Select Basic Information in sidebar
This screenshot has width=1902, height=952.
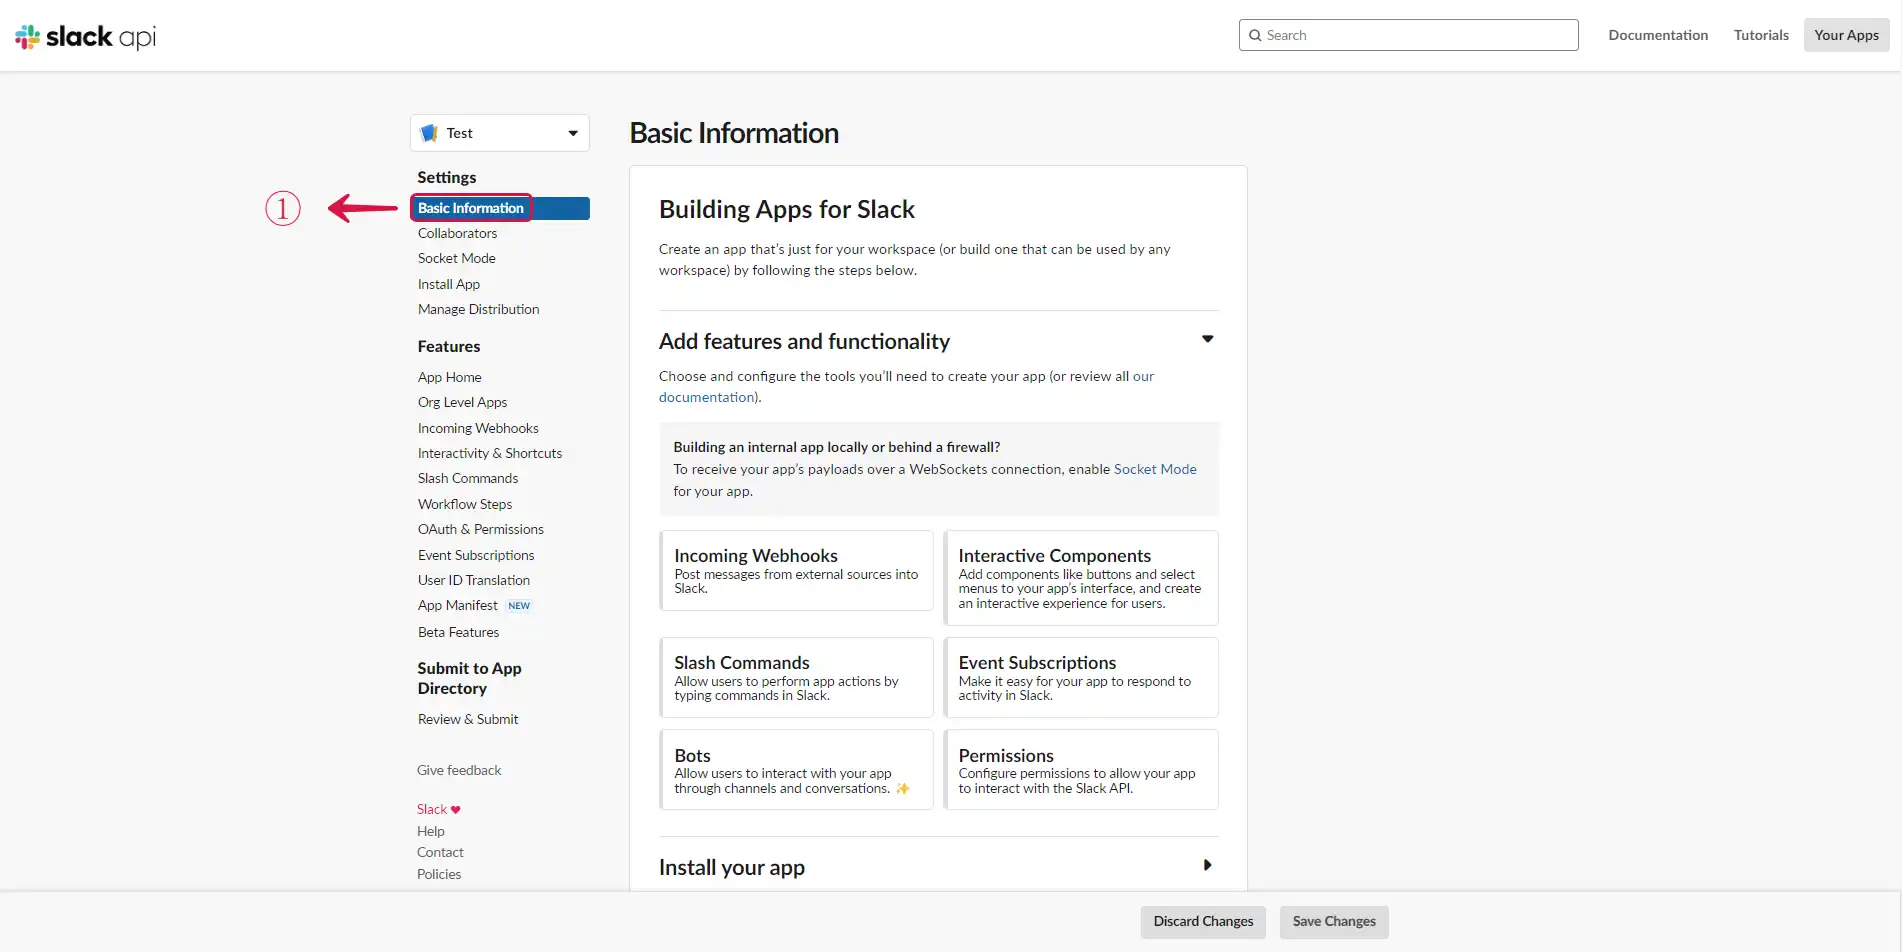[x=500, y=208]
